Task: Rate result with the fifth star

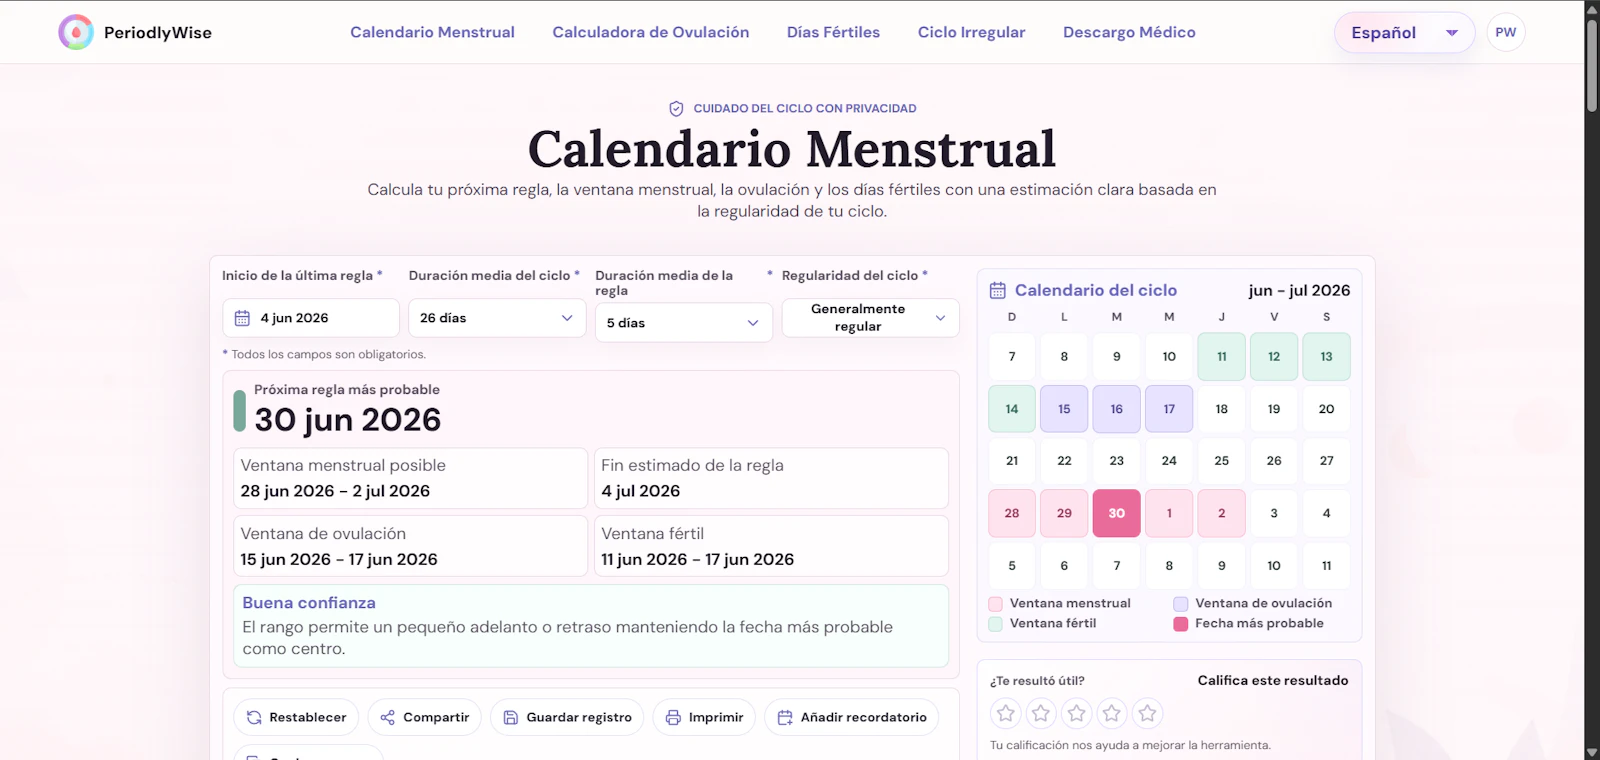Action: pyautogui.click(x=1148, y=713)
